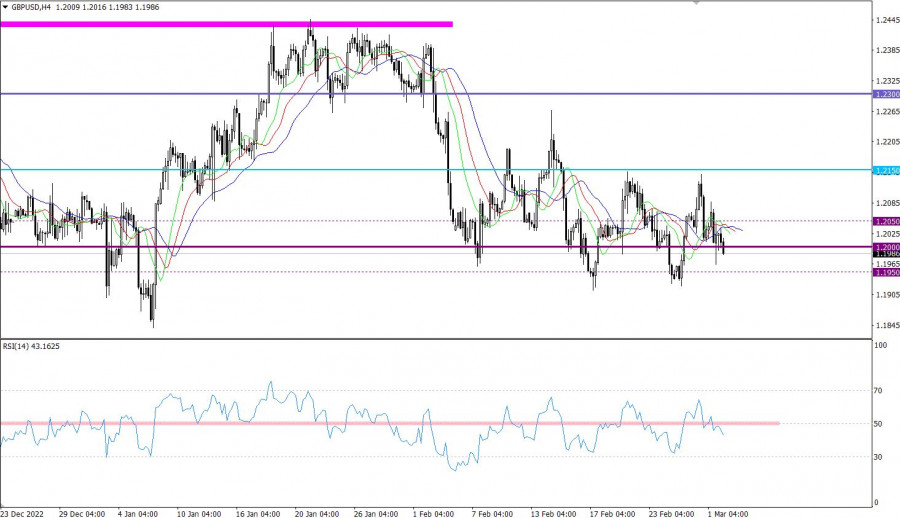Click the thick magenta resistance line at top
This screenshot has height=518, width=900.
click(226, 24)
